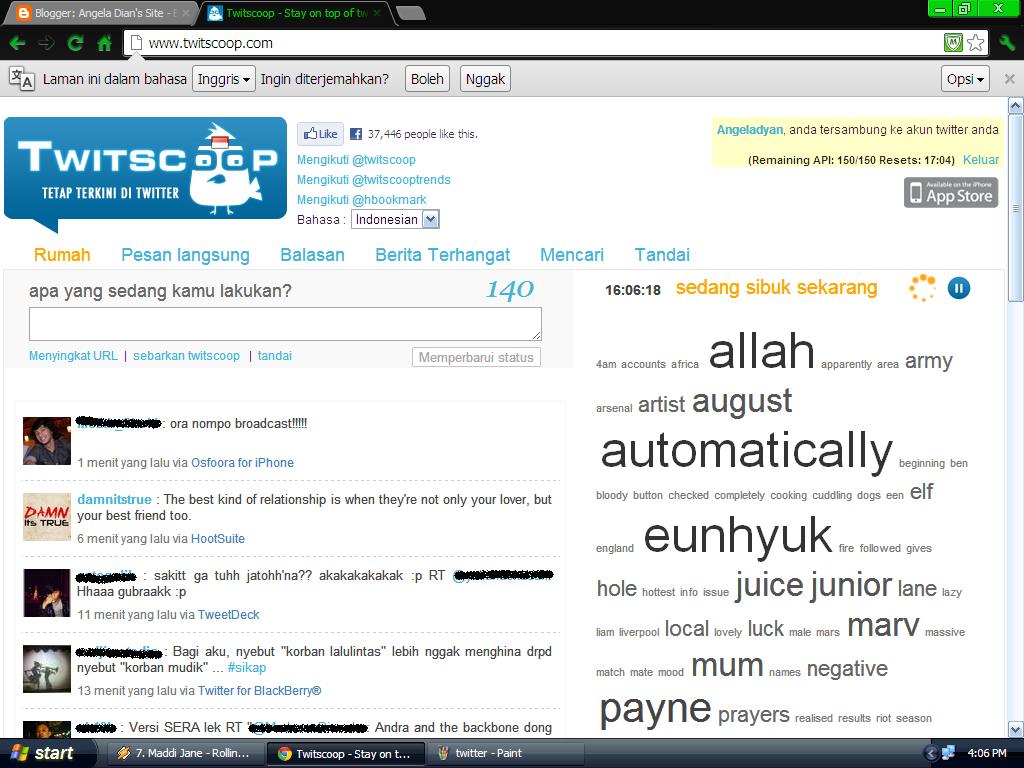This screenshot has width=1024, height=768.
Task: Click the Angeladyan username link
Action: click(x=750, y=129)
